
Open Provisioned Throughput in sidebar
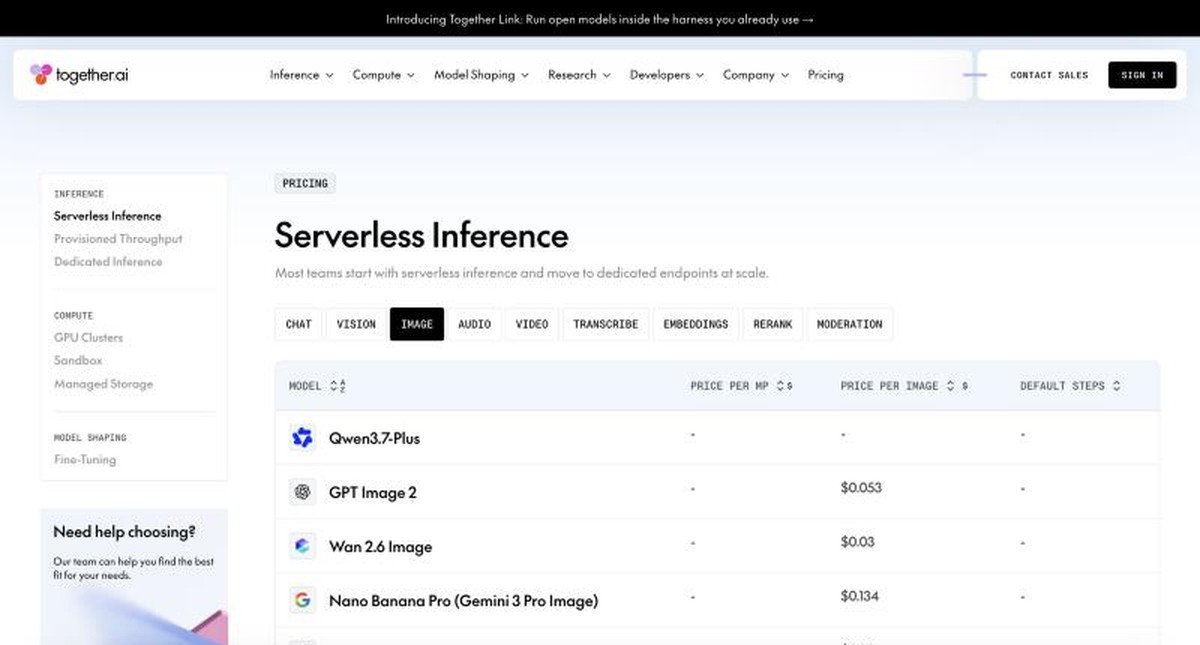click(118, 239)
